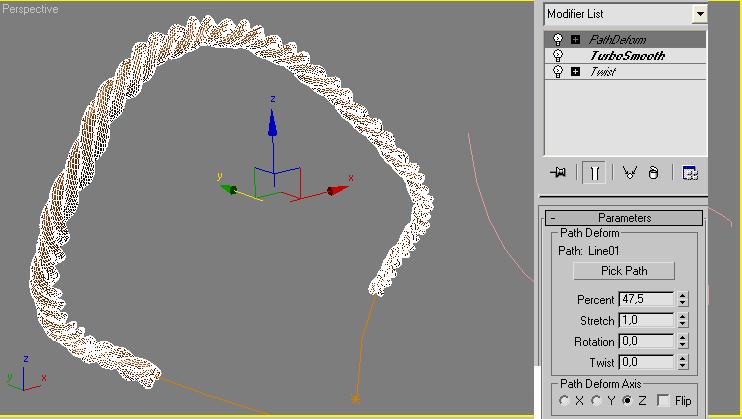Expand the Twist modifier sub-objects
The image size is (742, 419).
(x=575, y=72)
